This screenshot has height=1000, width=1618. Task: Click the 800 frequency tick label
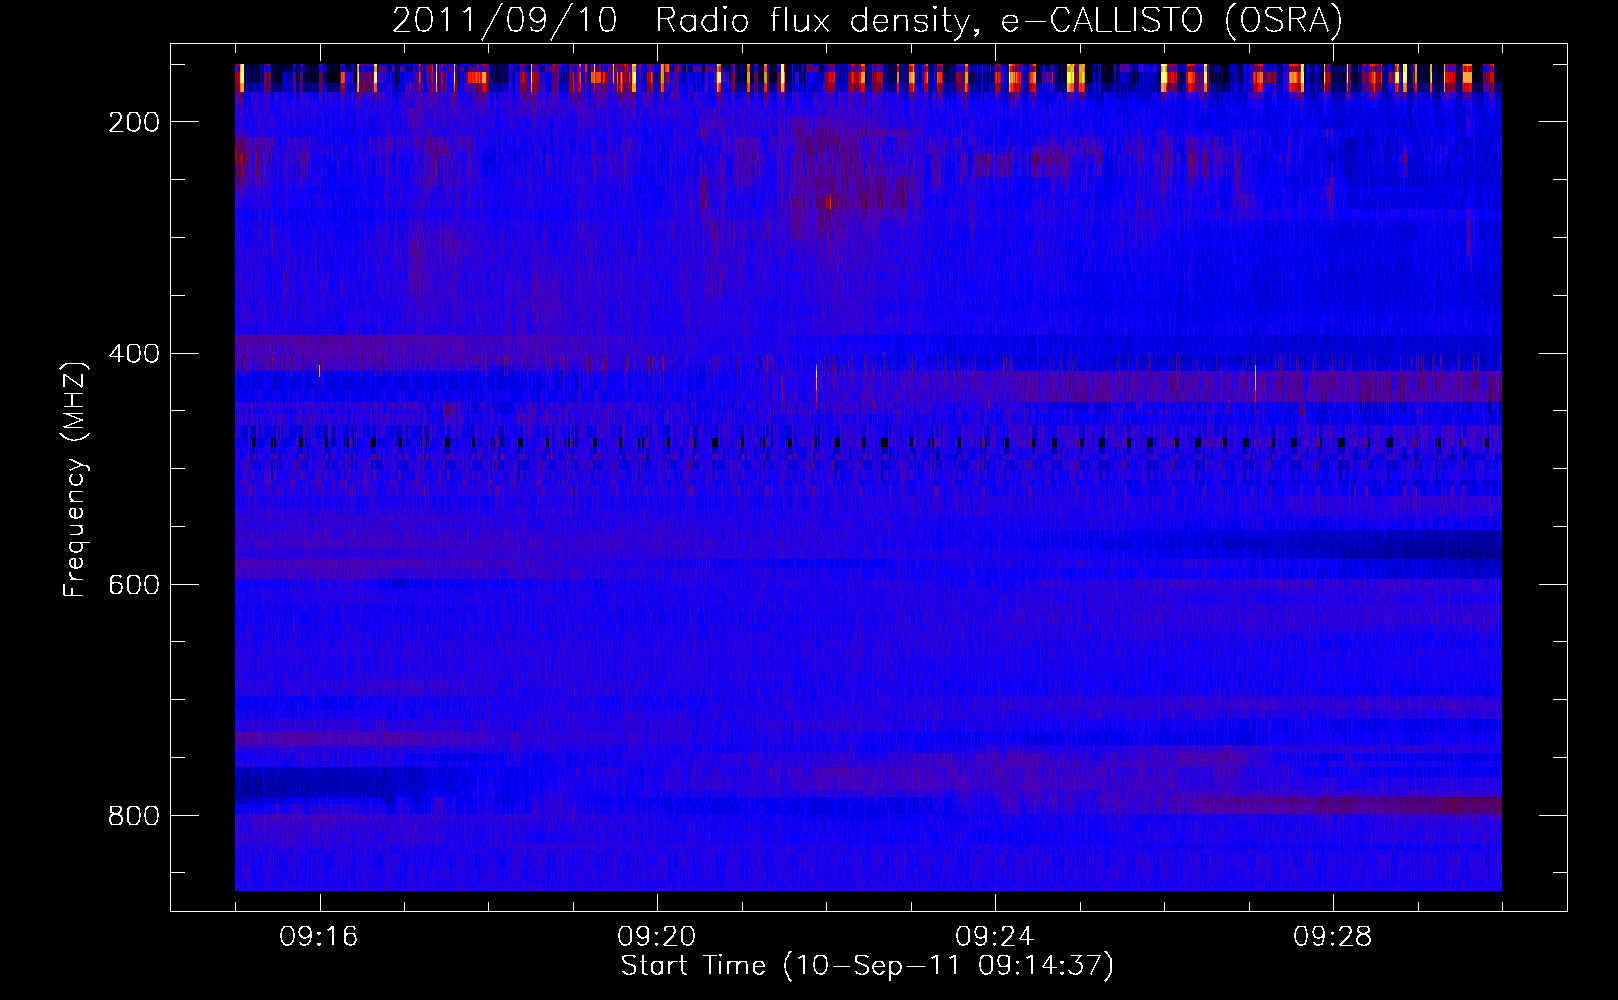(134, 816)
